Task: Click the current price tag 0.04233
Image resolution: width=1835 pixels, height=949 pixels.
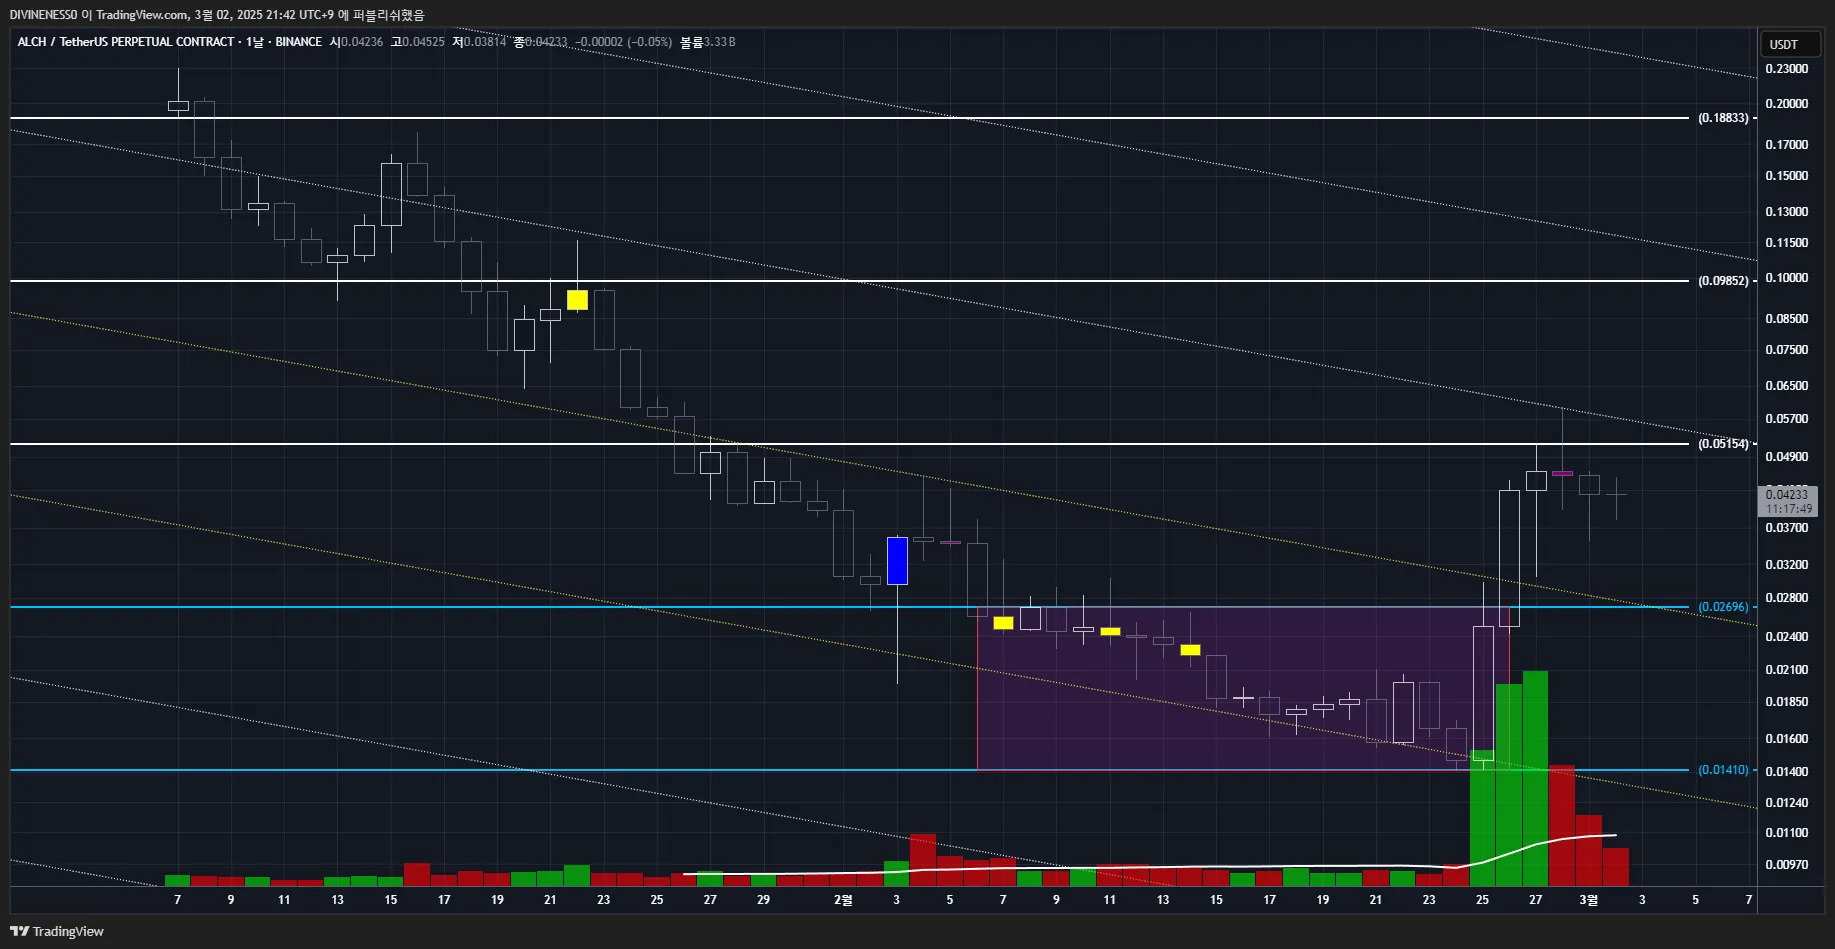Action: coord(1787,494)
